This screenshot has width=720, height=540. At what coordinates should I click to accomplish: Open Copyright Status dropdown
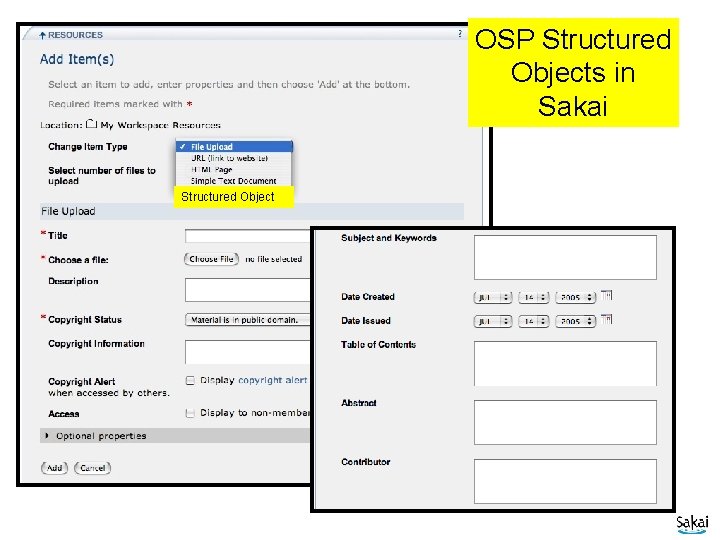click(x=248, y=320)
